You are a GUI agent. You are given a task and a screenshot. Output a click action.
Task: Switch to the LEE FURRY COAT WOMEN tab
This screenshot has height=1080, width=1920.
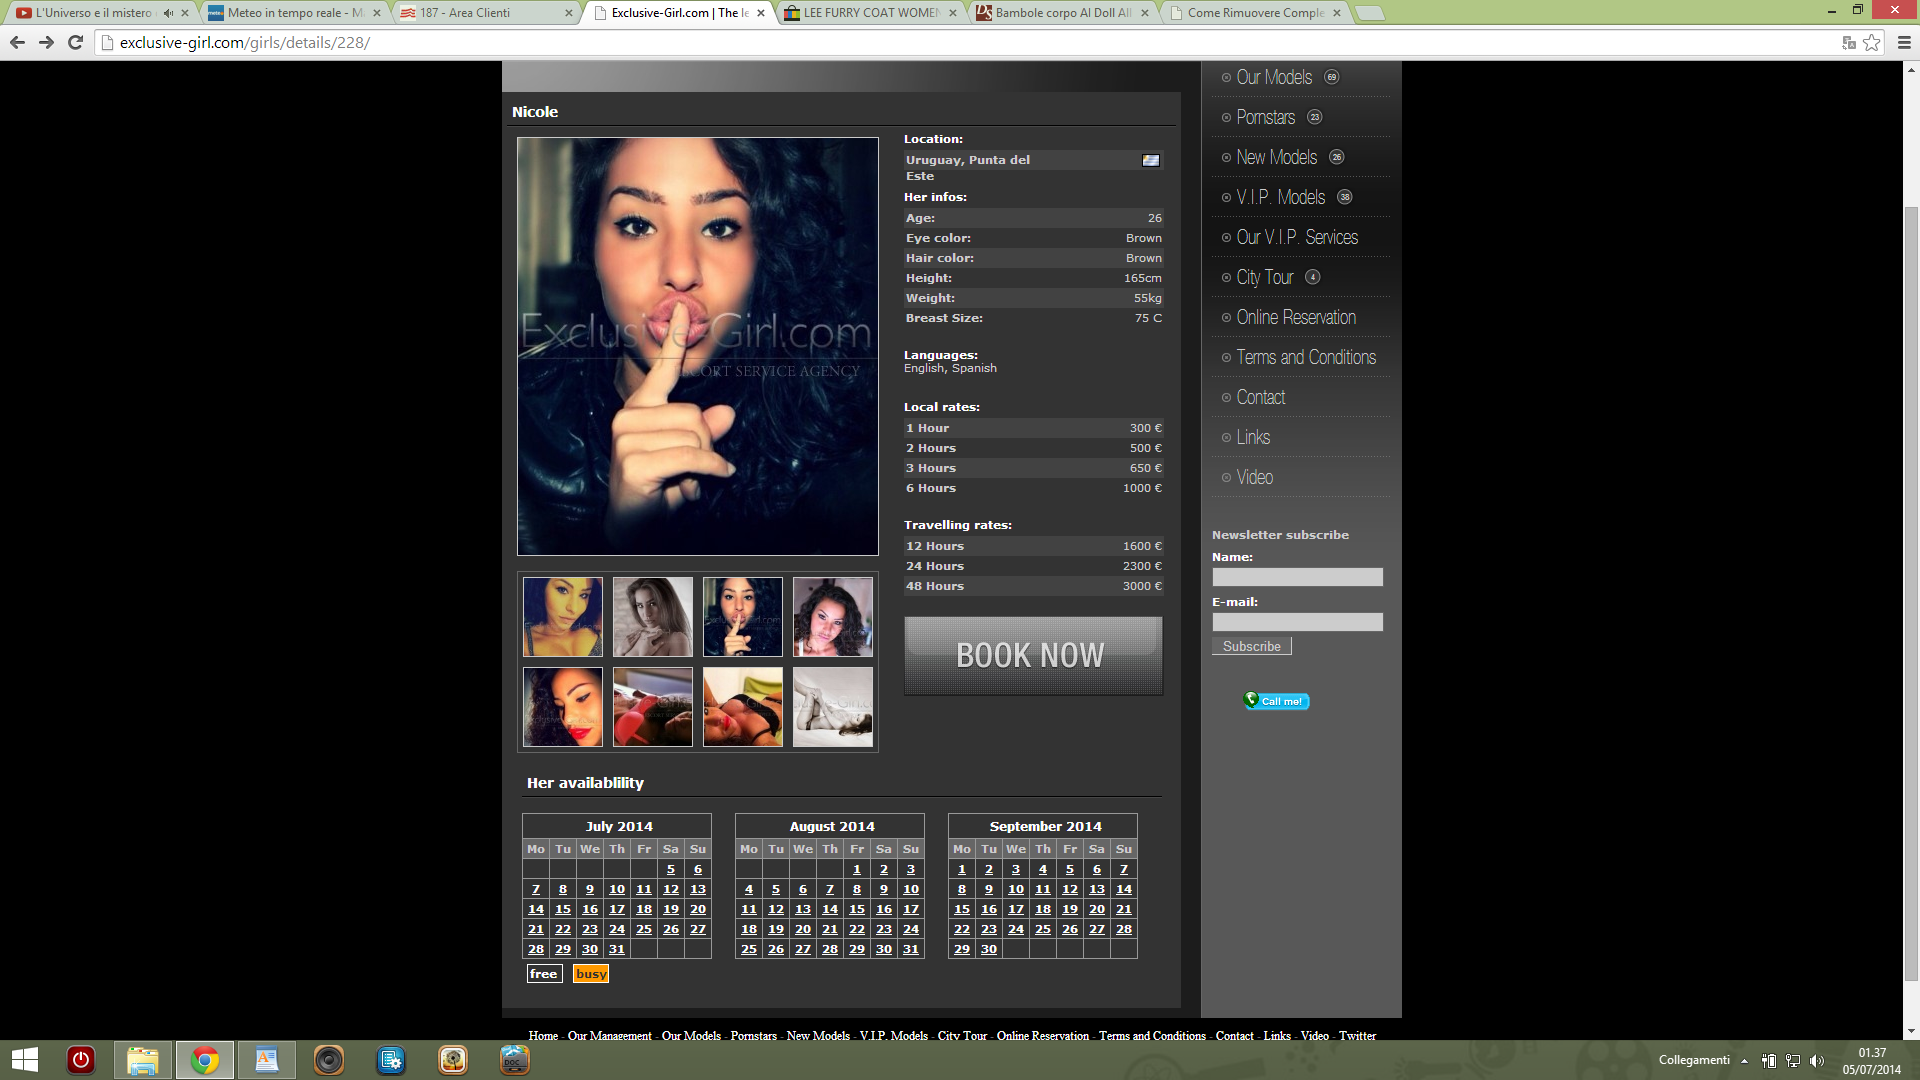(x=868, y=13)
